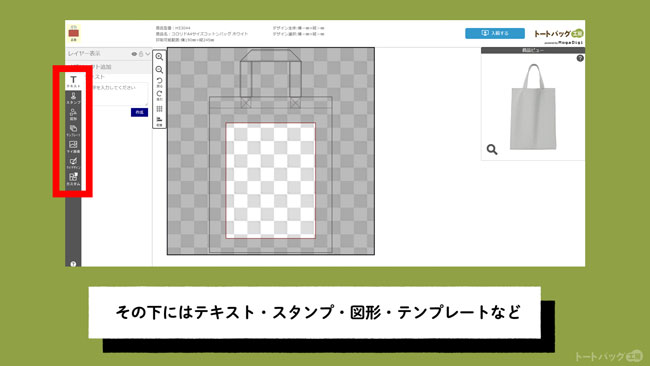Open the Custom tool in sidebar

(73, 179)
